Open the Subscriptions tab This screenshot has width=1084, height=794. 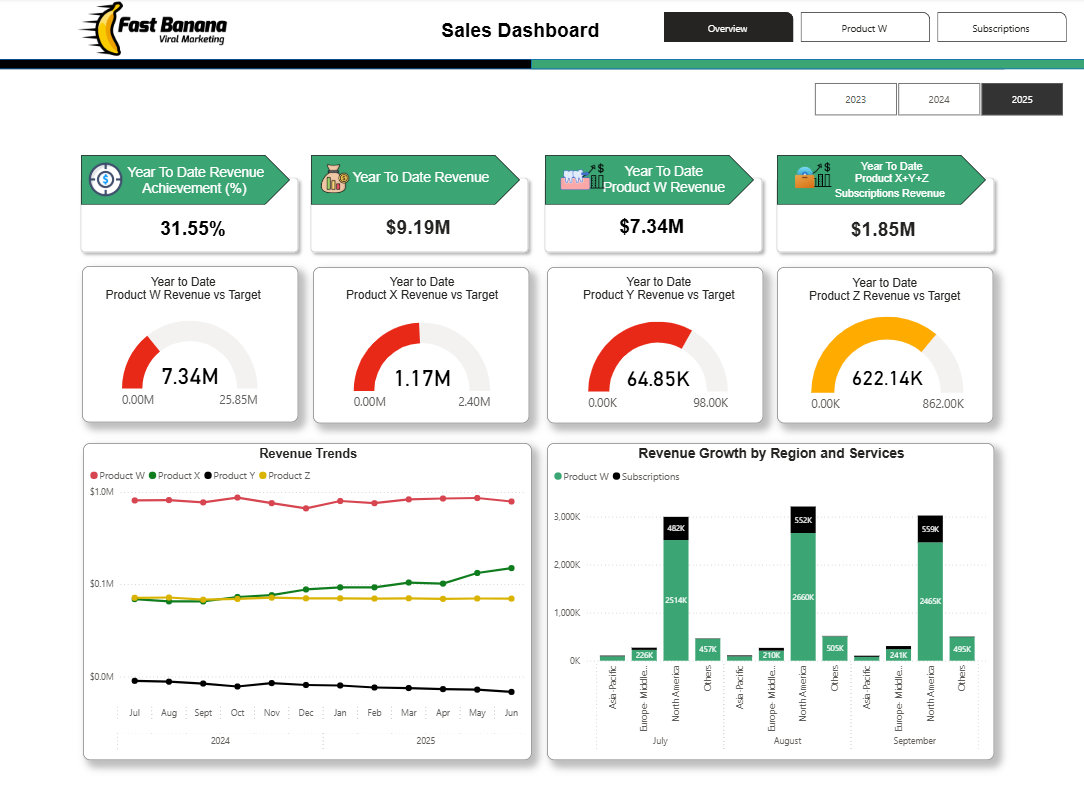tap(1001, 28)
